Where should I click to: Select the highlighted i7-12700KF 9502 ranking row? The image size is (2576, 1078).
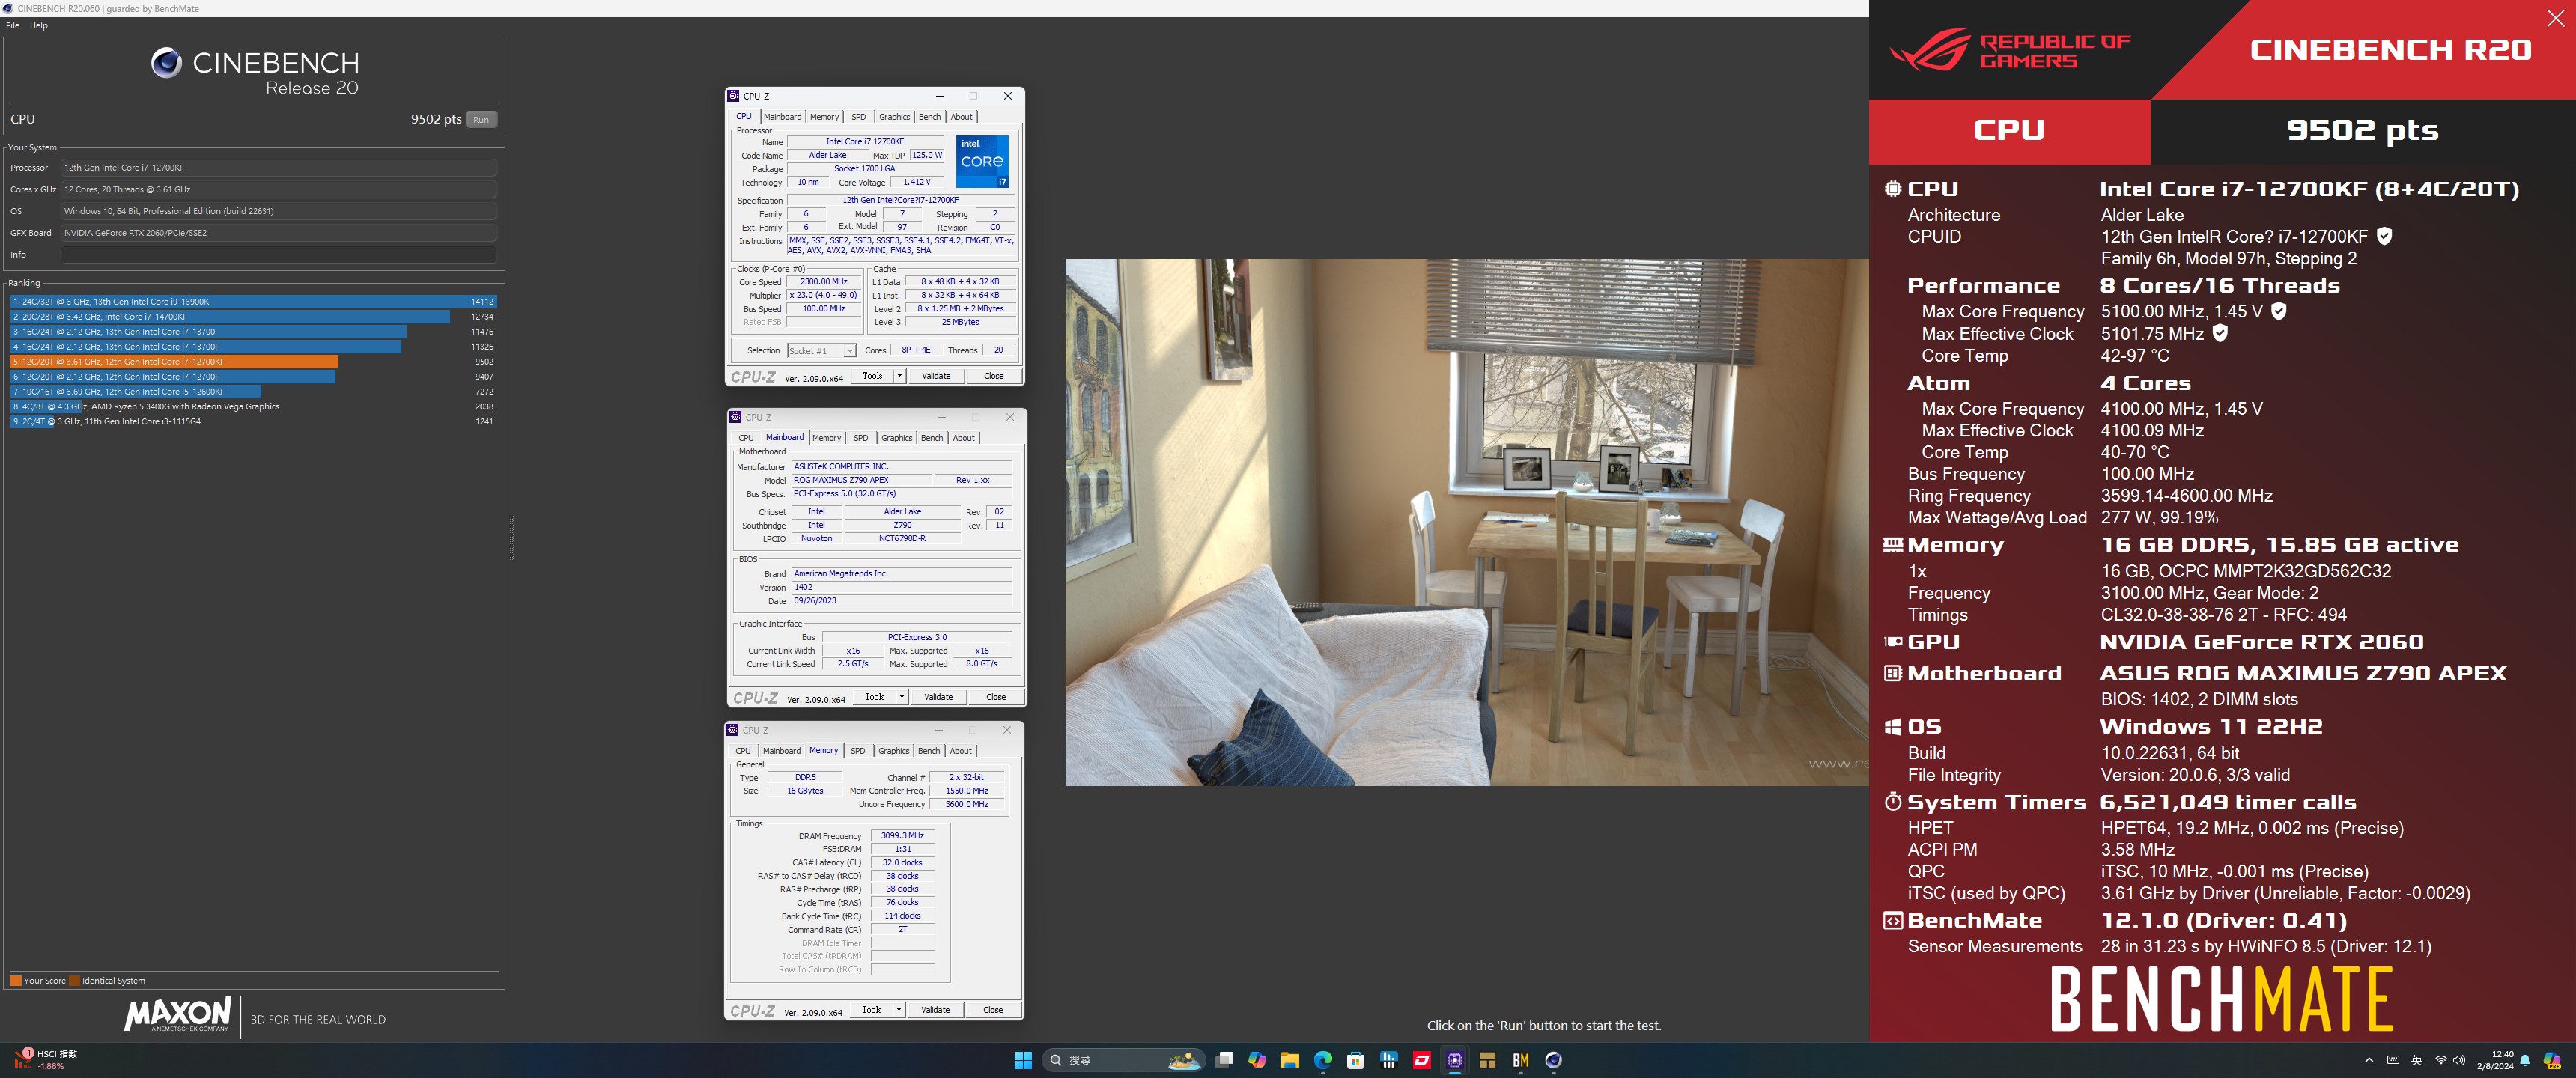pyautogui.click(x=253, y=362)
